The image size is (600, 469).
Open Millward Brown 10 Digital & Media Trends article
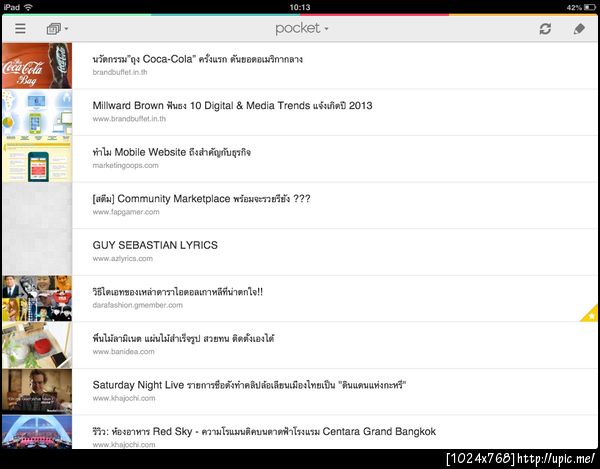coord(232,106)
